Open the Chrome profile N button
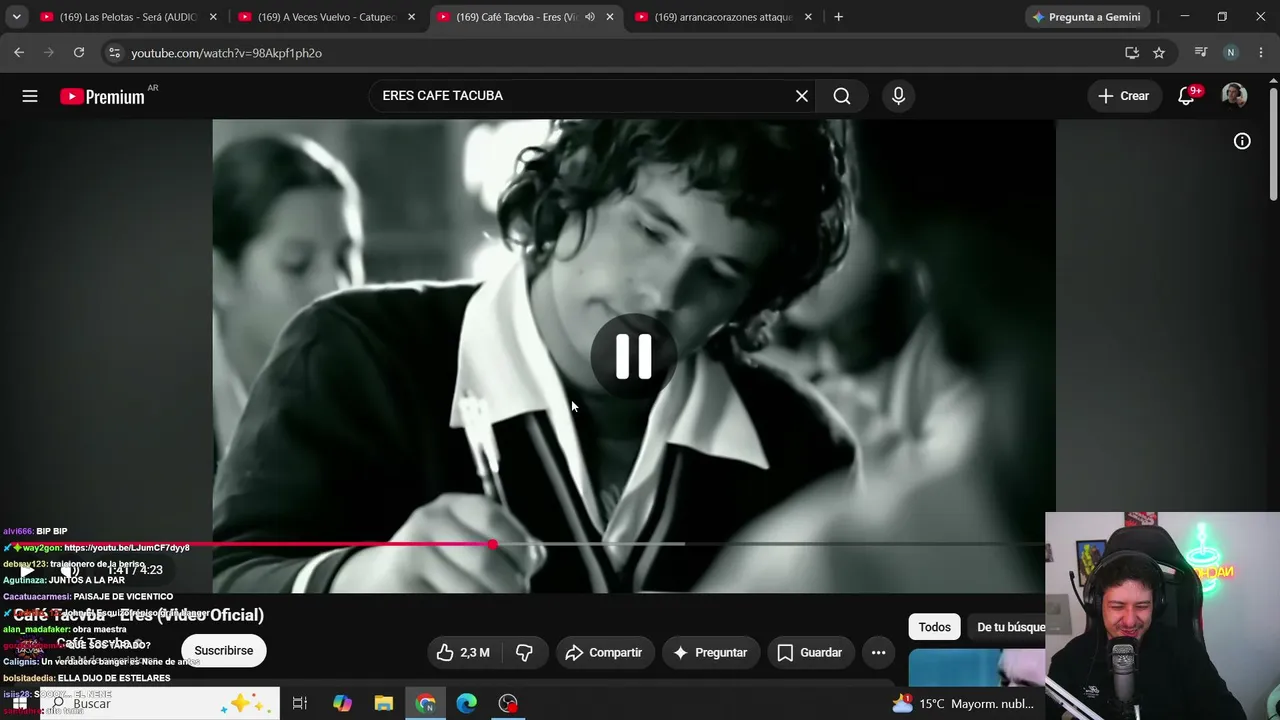 (1231, 53)
